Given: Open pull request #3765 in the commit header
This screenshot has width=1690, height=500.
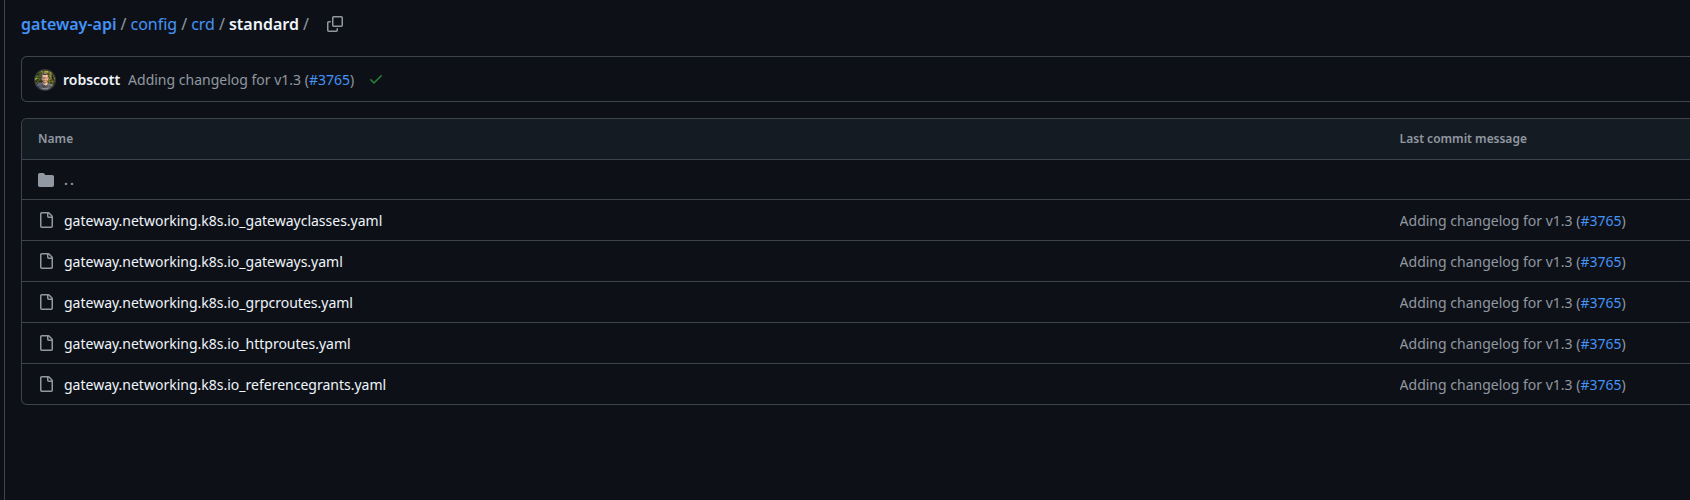Looking at the screenshot, I should pos(331,80).
